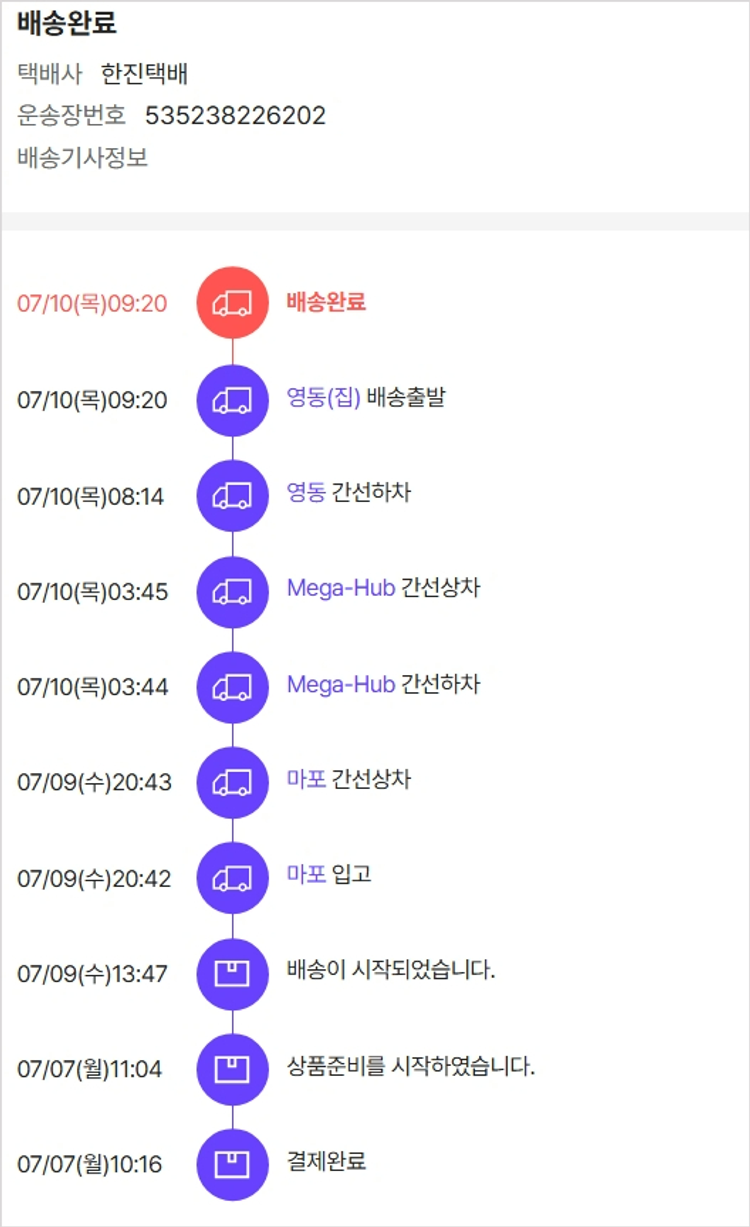The width and height of the screenshot is (750, 1227).
Task: Open 마포 link in 간선상차 row
Action: (306, 780)
